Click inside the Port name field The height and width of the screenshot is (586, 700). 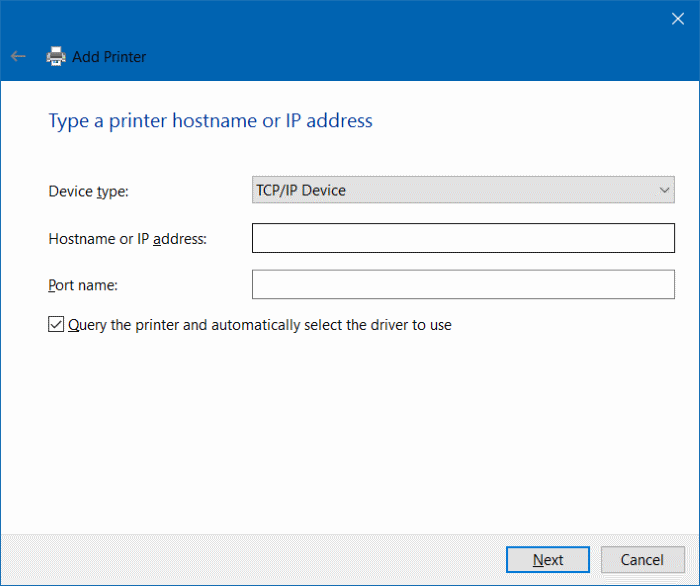tap(463, 285)
